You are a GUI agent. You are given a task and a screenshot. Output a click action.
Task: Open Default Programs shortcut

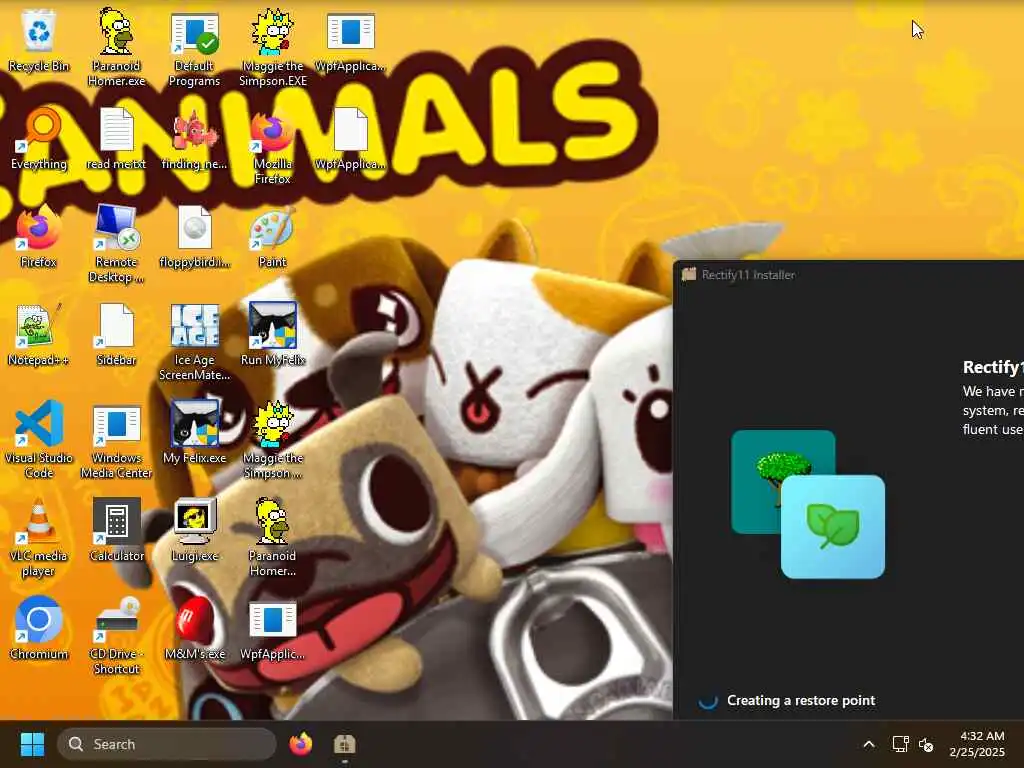tap(195, 49)
